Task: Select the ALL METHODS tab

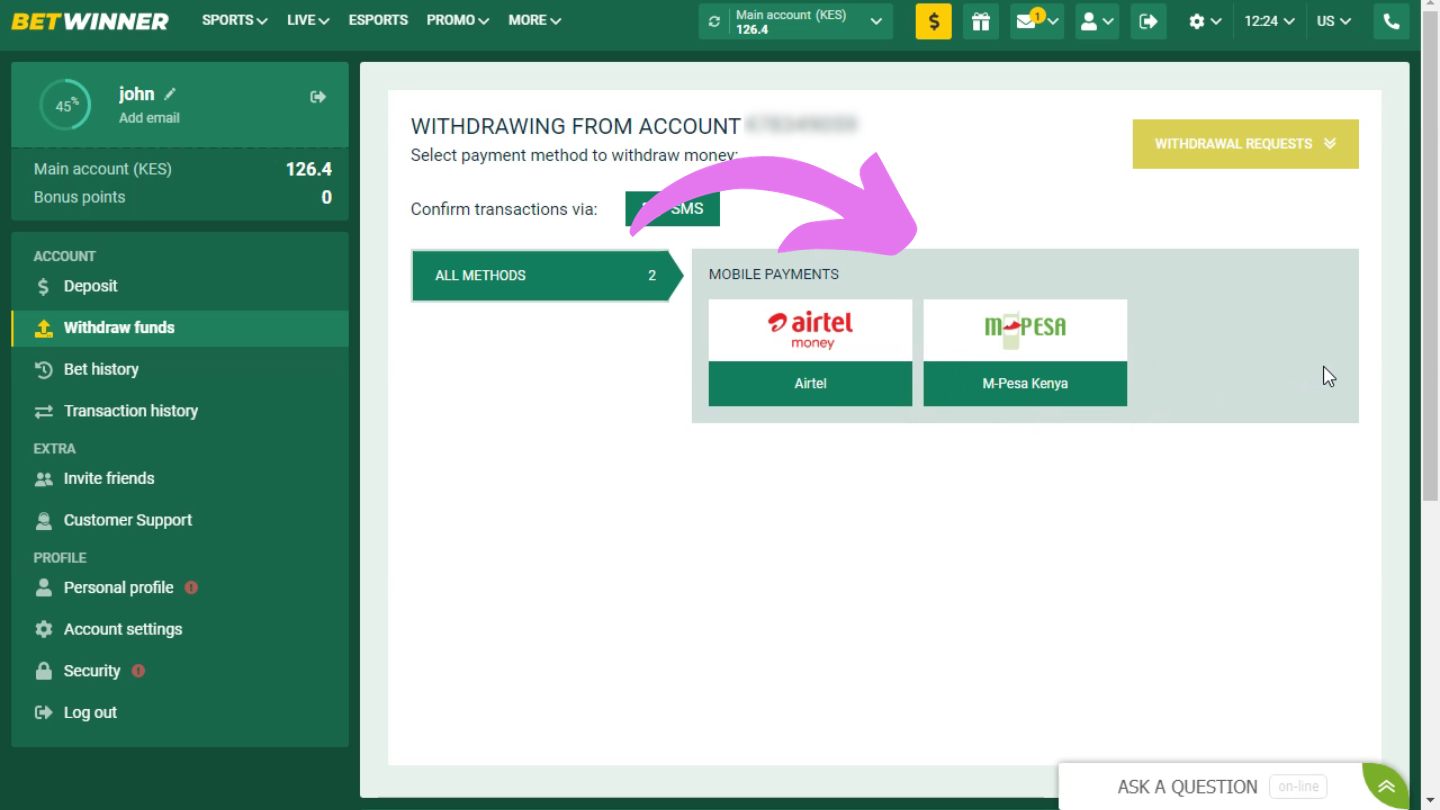Action: point(546,276)
